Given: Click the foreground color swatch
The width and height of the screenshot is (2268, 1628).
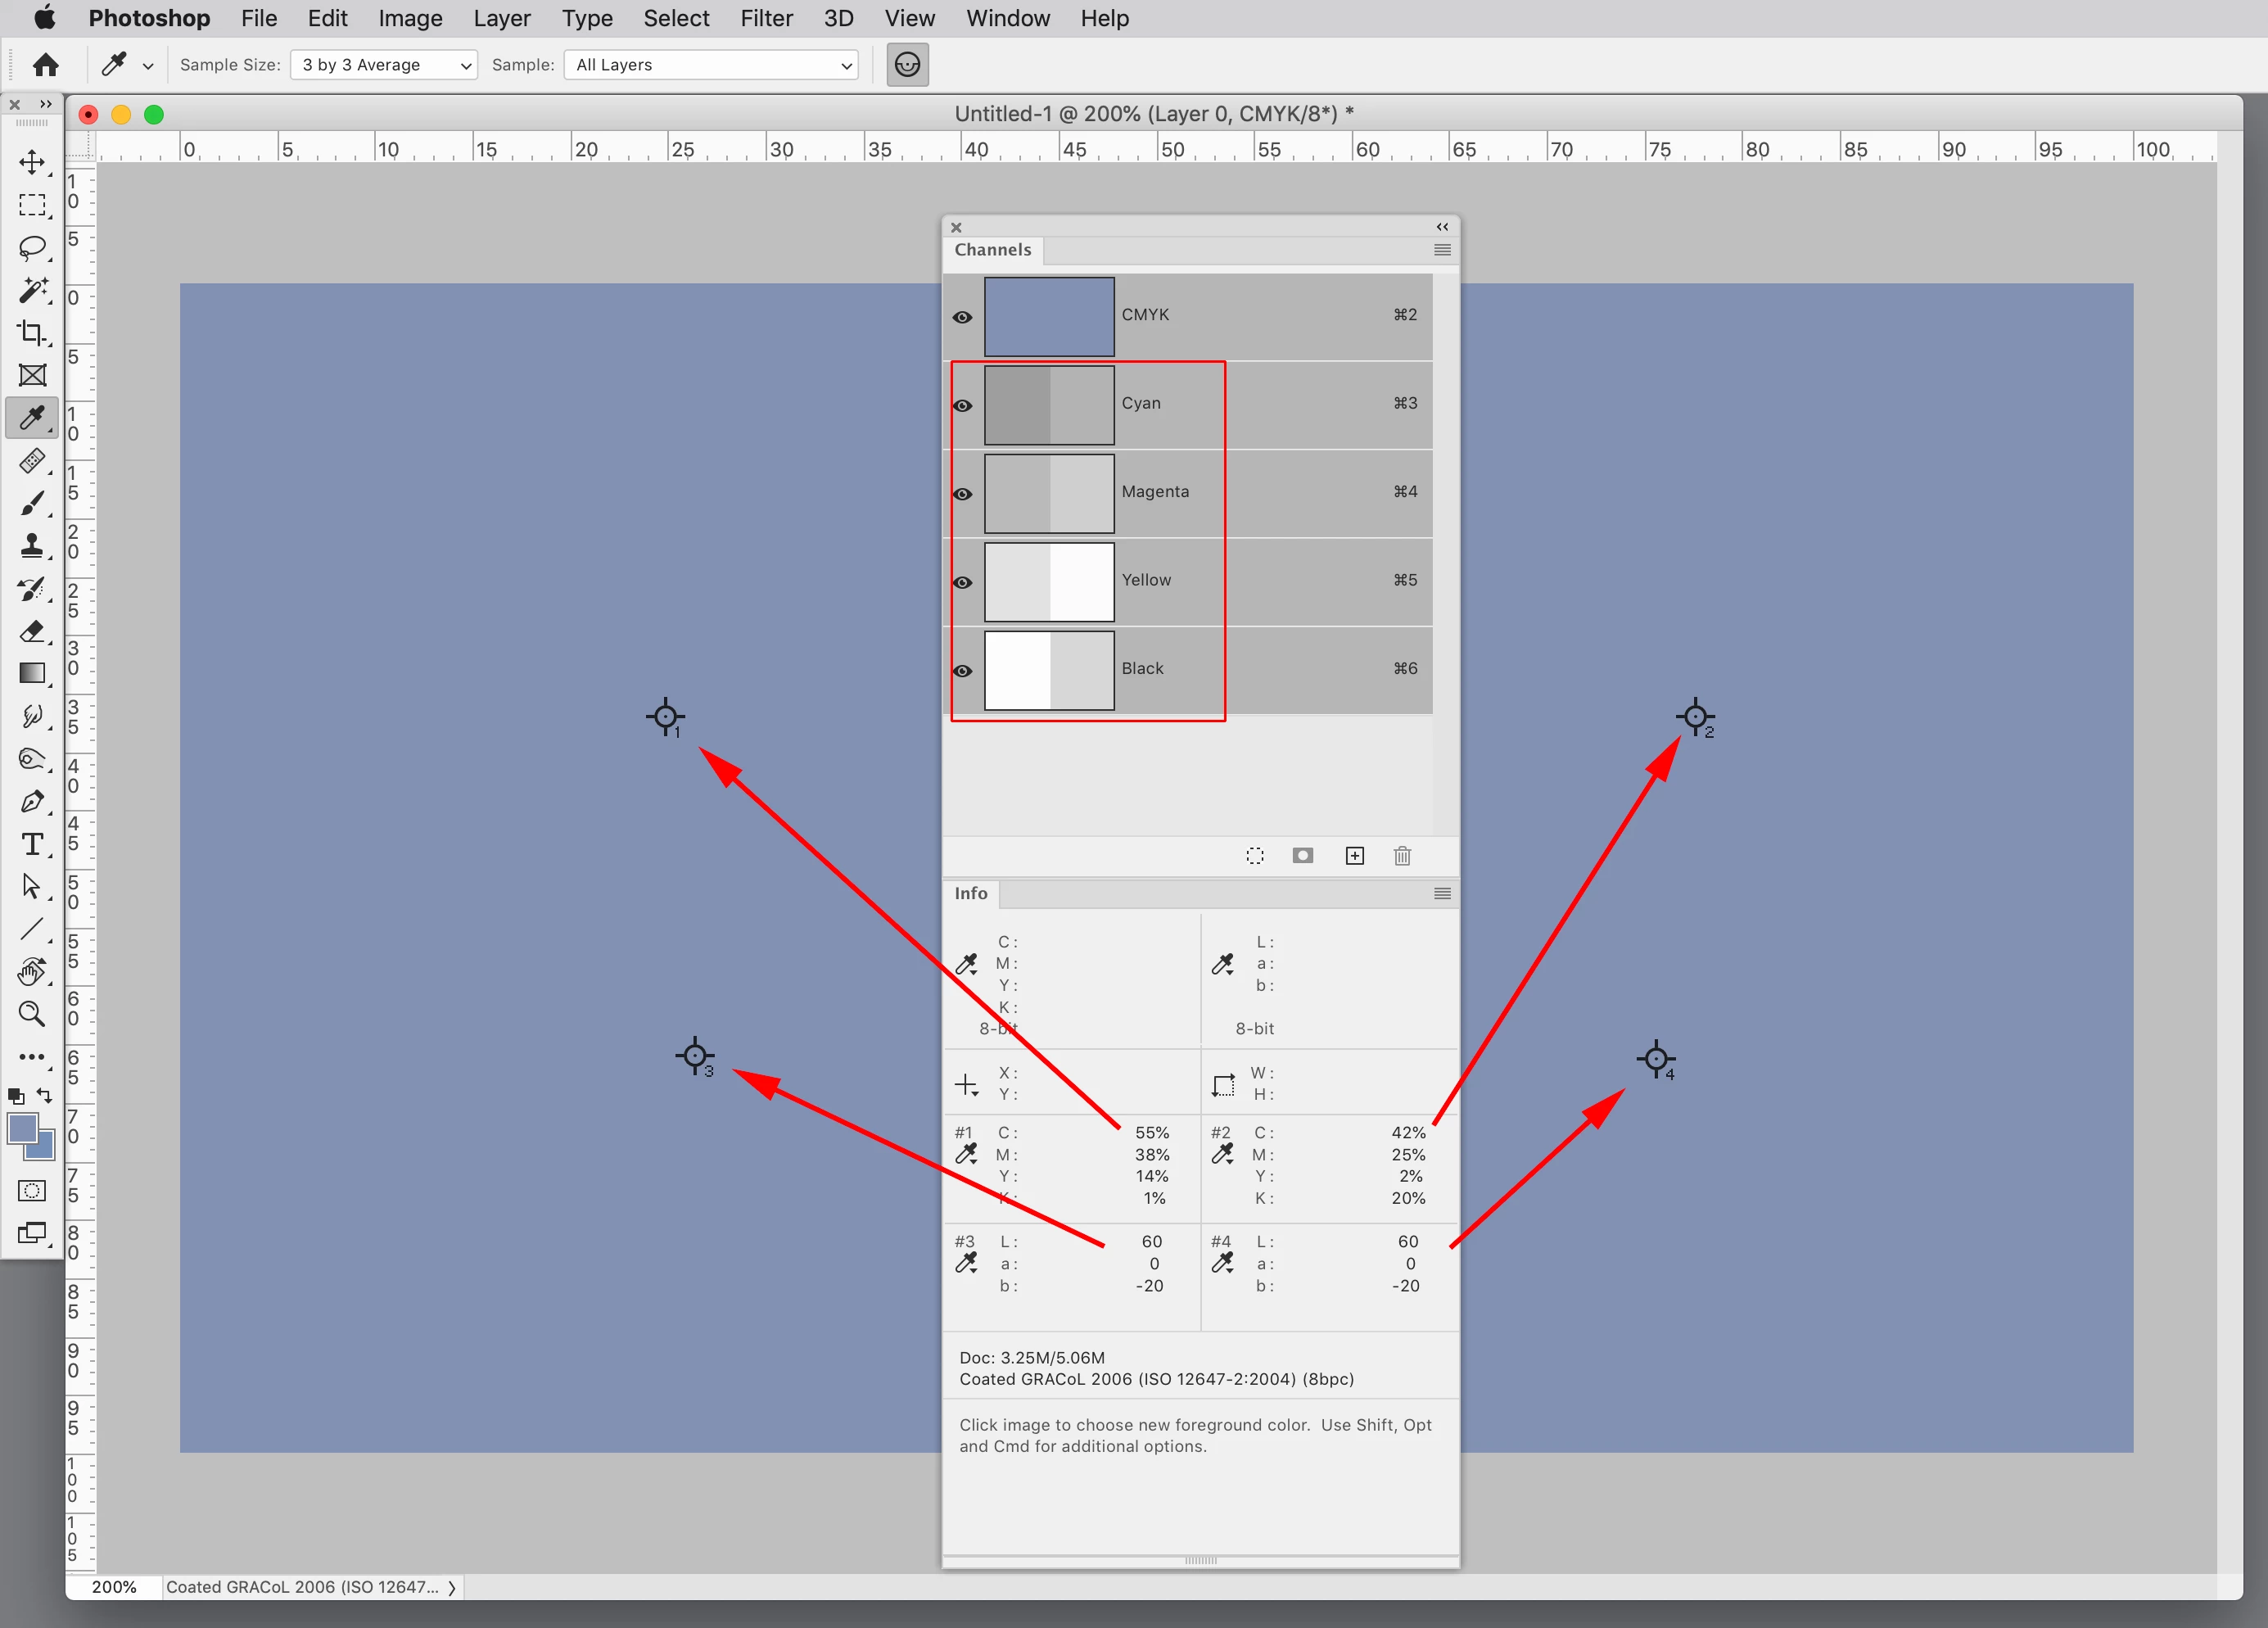Looking at the screenshot, I should coord(22,1128).
